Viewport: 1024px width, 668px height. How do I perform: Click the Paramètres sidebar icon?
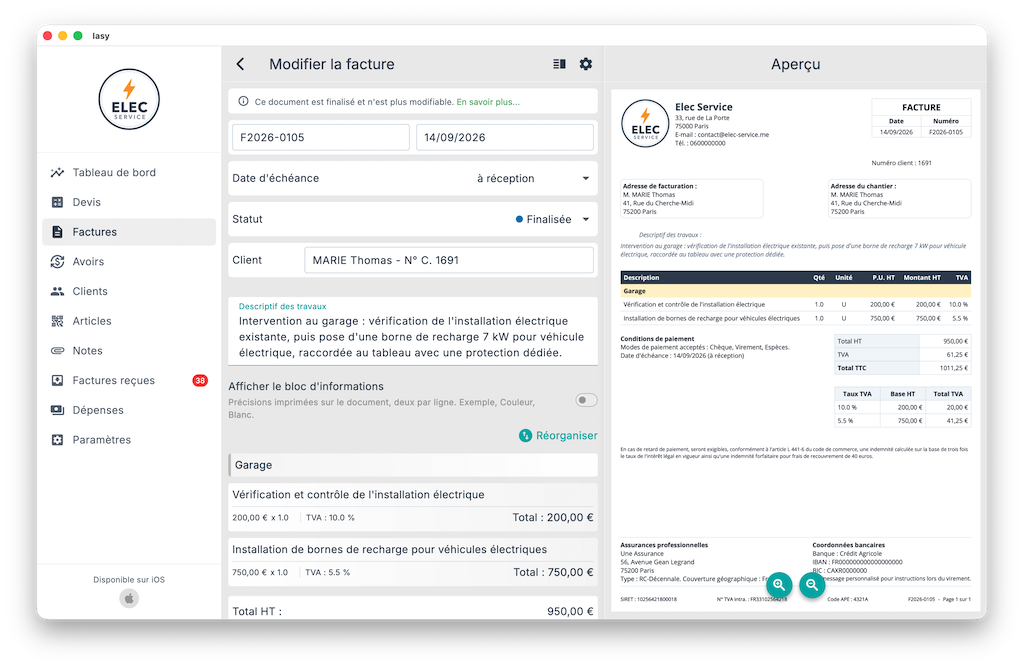[x=57, y=440]
